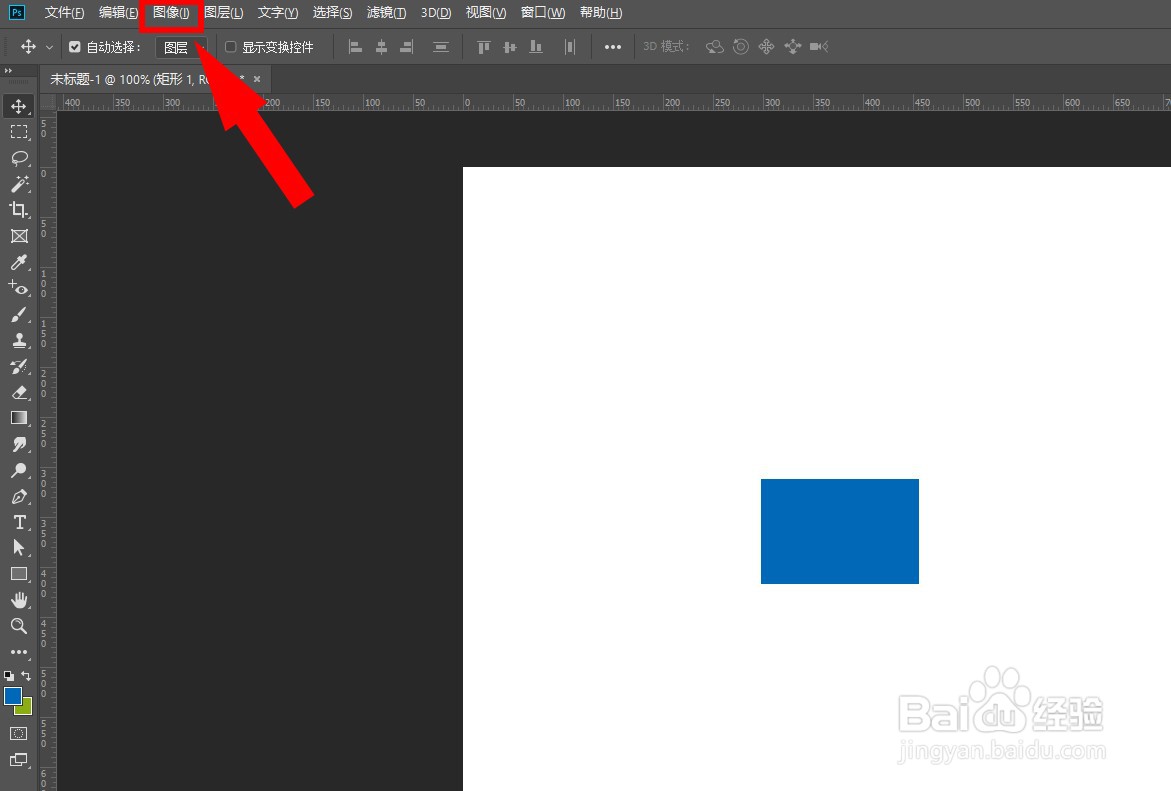
Task: Select the Clone Stamp tool
Action: coord(19,341)
